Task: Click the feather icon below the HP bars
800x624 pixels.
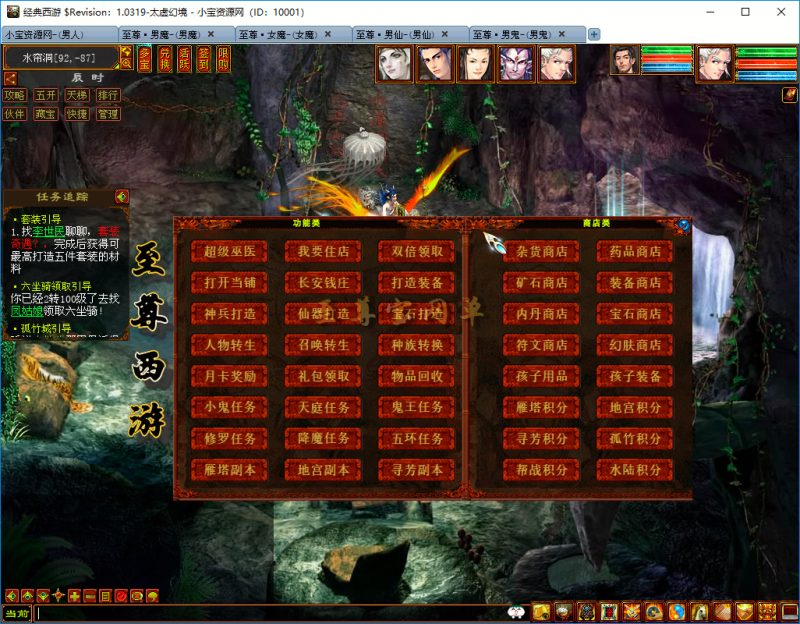Action: click(789, 94)
